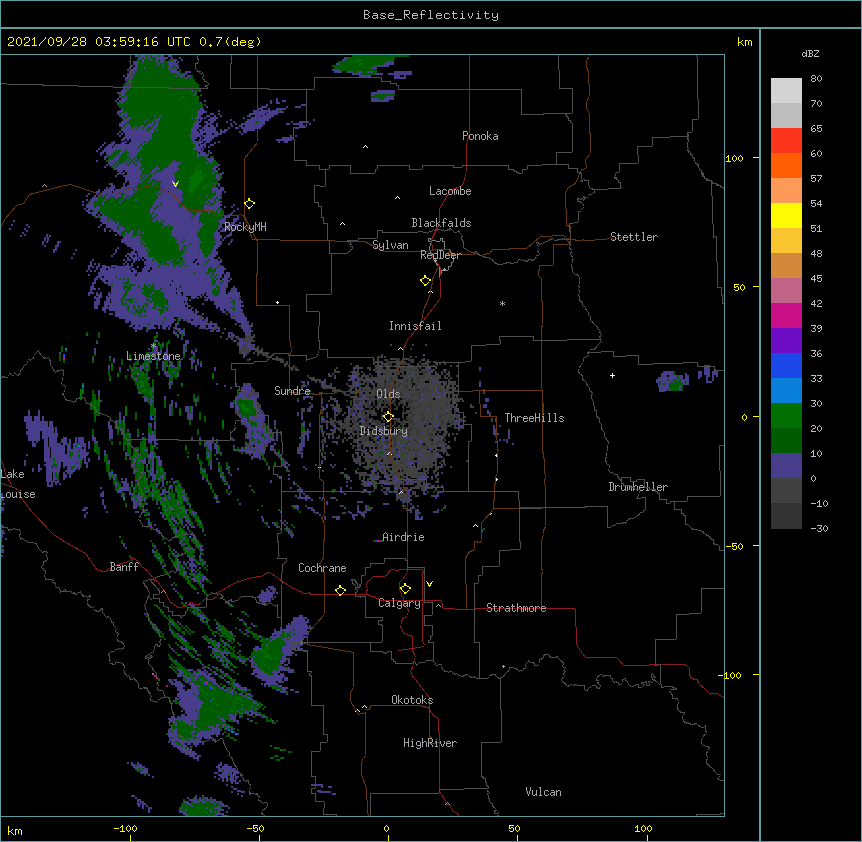Select the dark gray -10 dBZ legend swatch
The image size is (862, 842).
pos(786,516)
